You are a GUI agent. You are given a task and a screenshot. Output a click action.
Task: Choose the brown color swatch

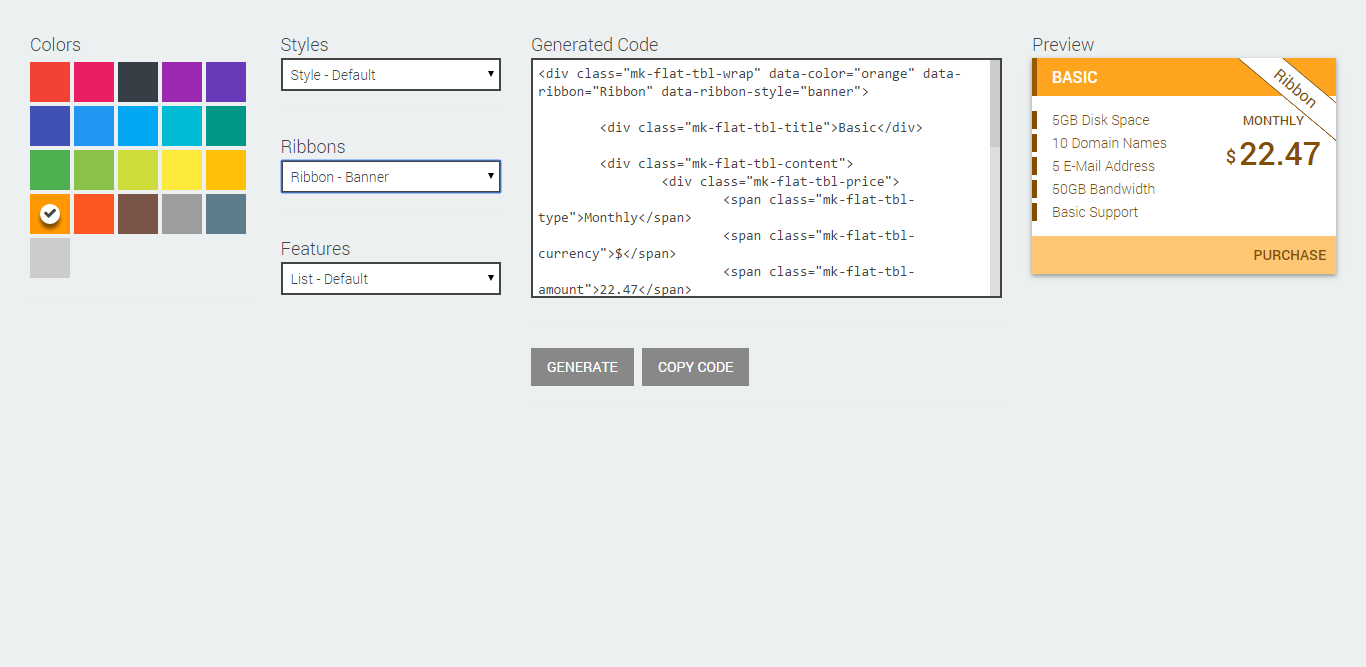pos(138,214)
